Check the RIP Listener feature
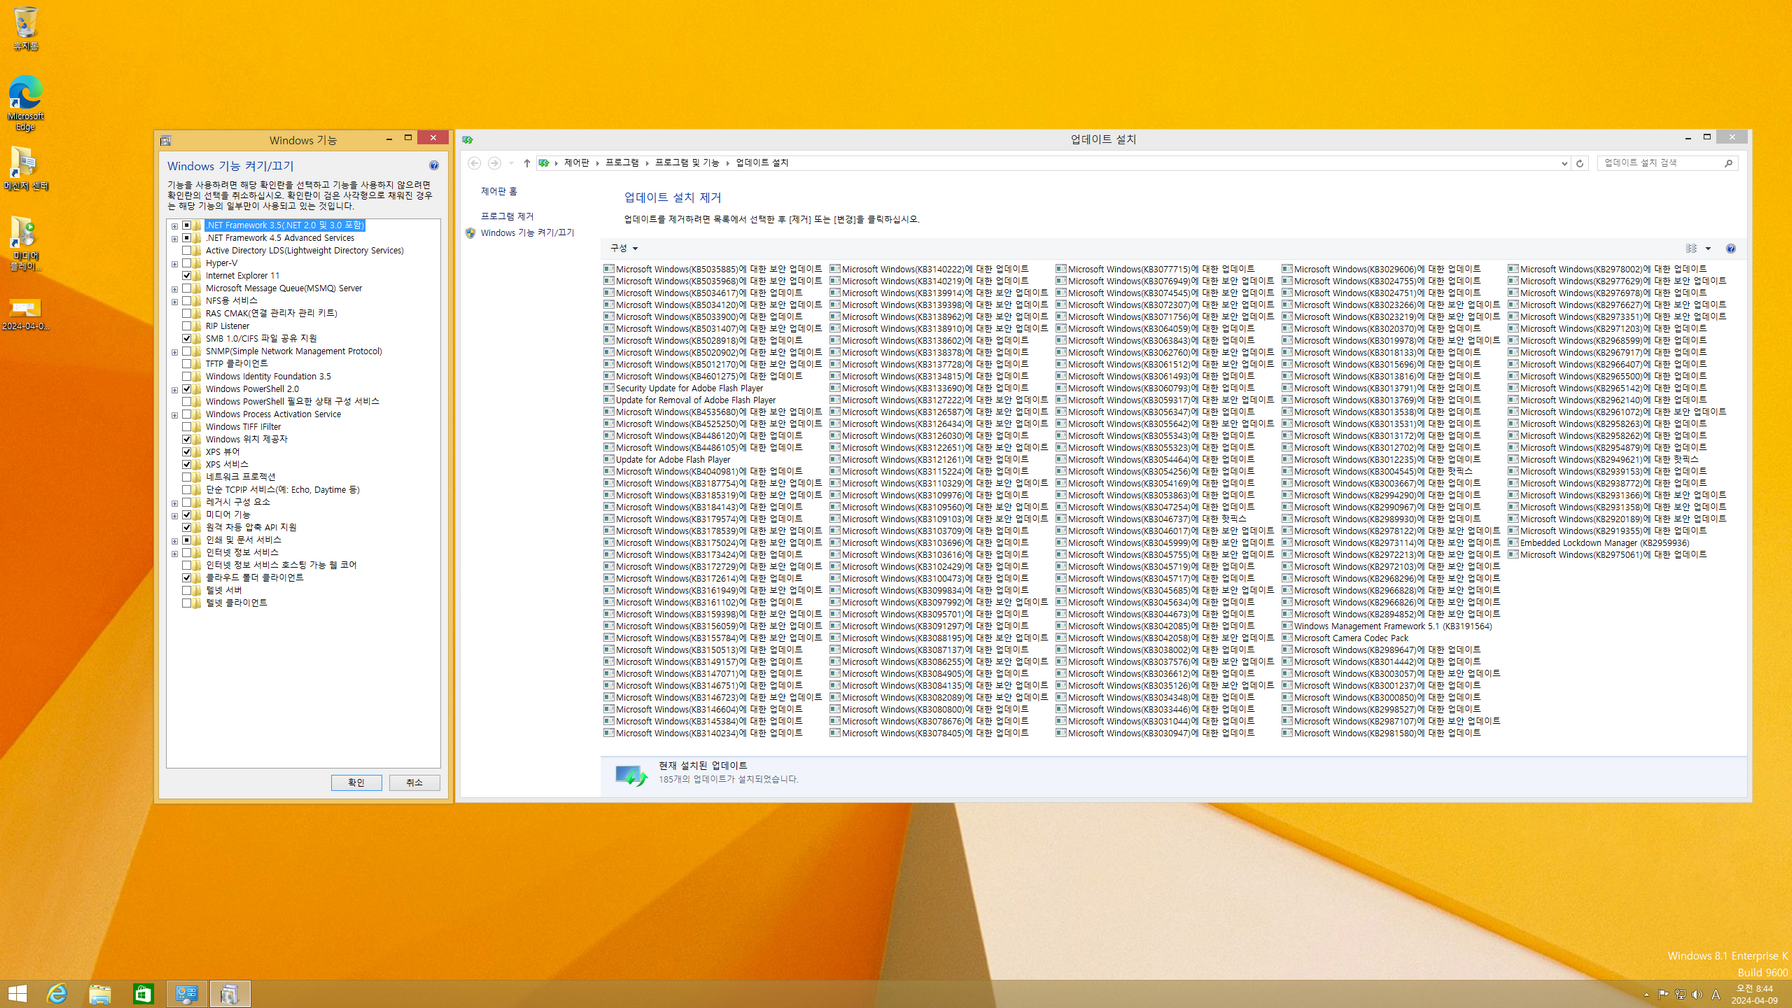This screenshot has height=1008, width=1792. pos(187,326)
